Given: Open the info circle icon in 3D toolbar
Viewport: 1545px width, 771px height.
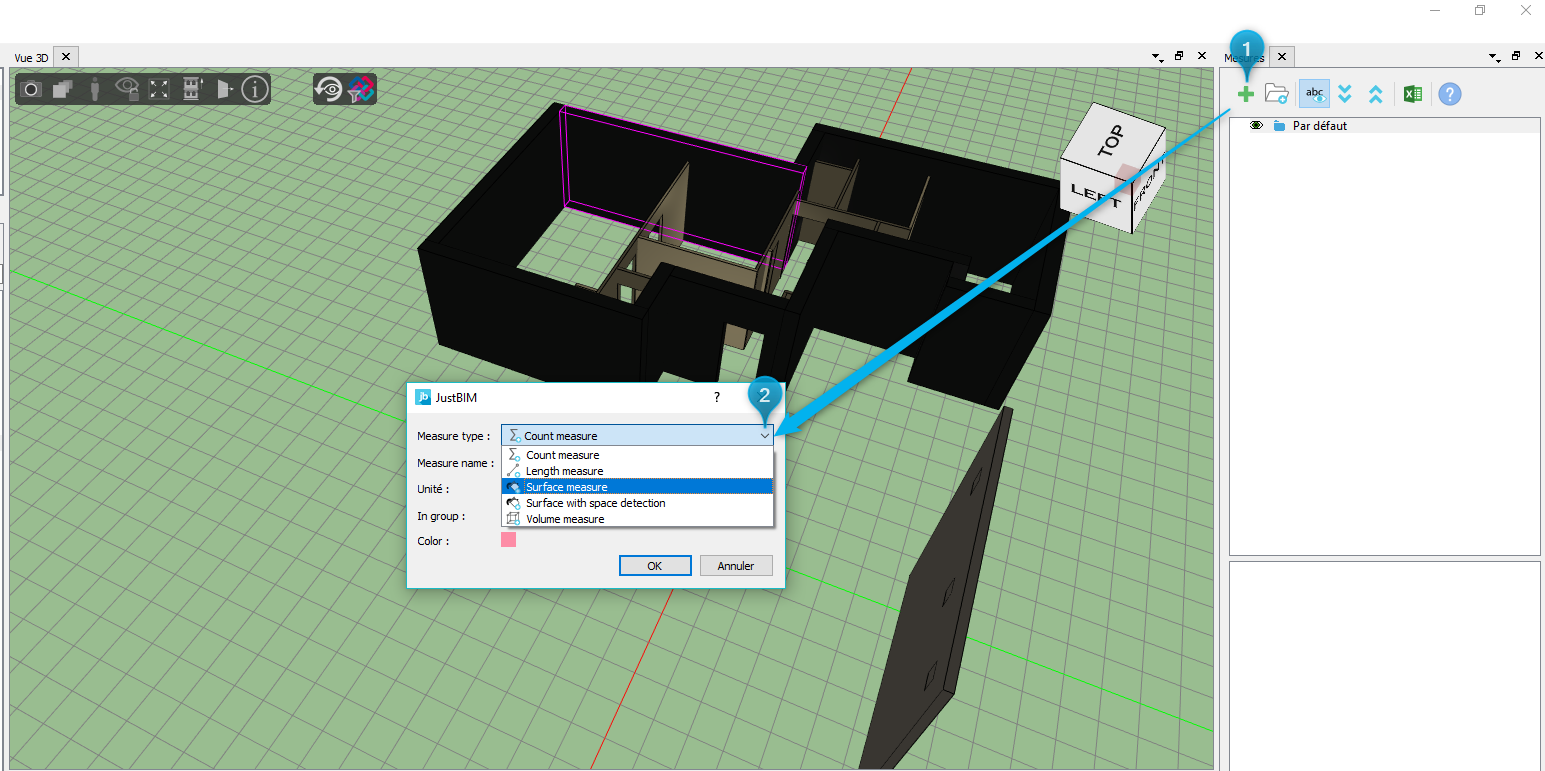Looking at the screenshot, I should click(255, 90).
